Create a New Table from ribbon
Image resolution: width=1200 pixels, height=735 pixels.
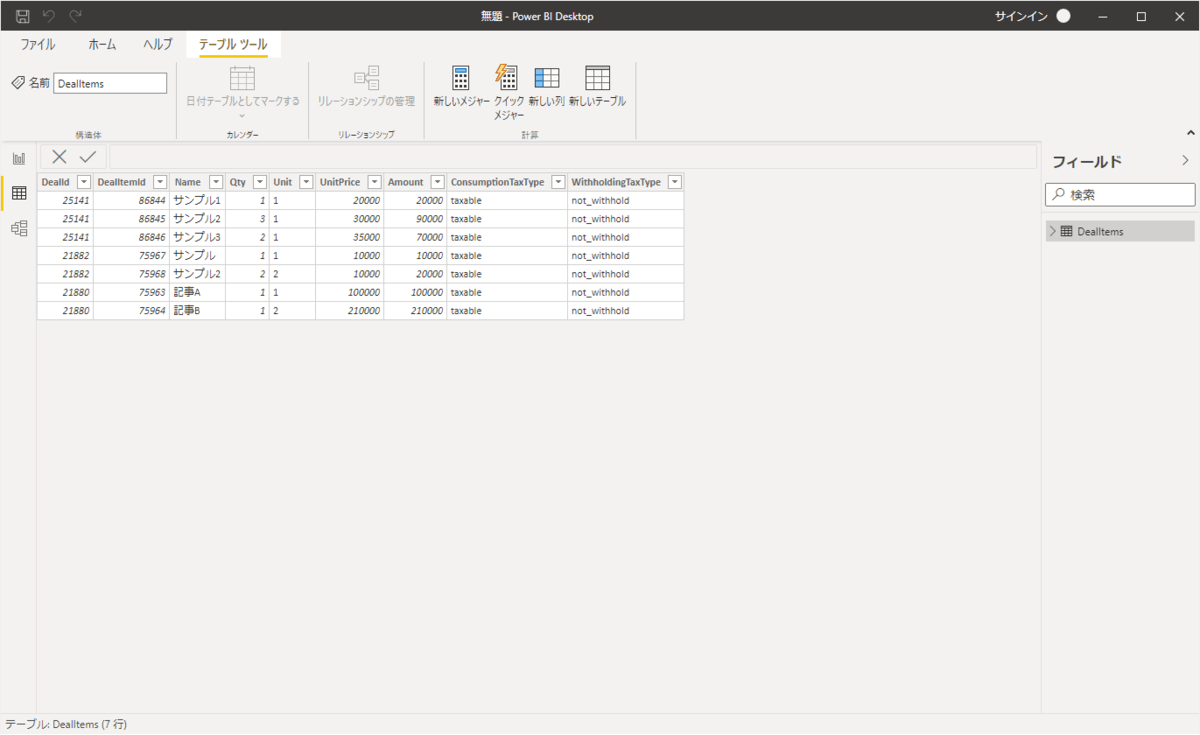tap(597, 79)
